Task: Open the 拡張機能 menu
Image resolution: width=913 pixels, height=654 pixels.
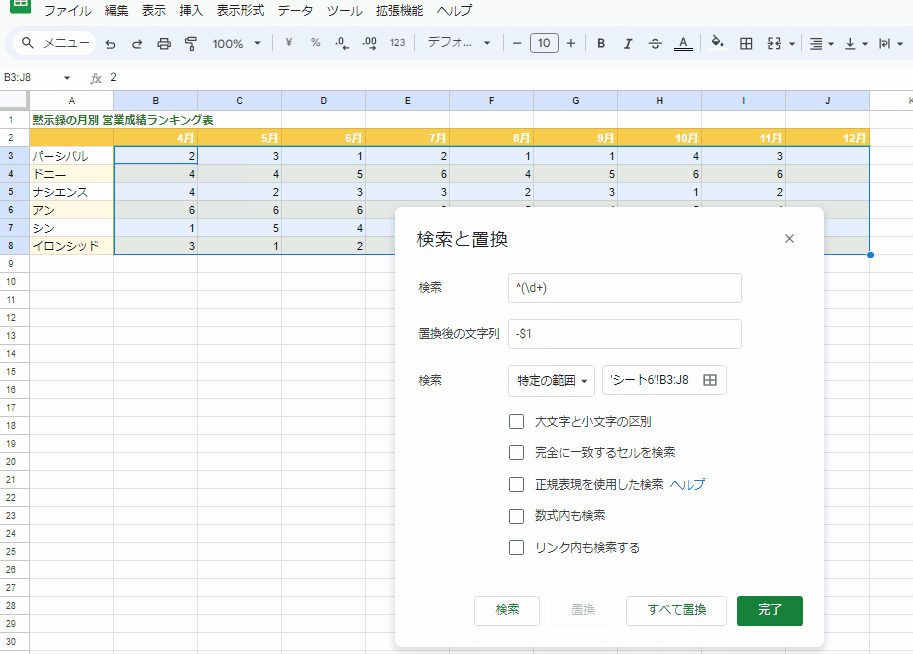Action: point(399,10)
